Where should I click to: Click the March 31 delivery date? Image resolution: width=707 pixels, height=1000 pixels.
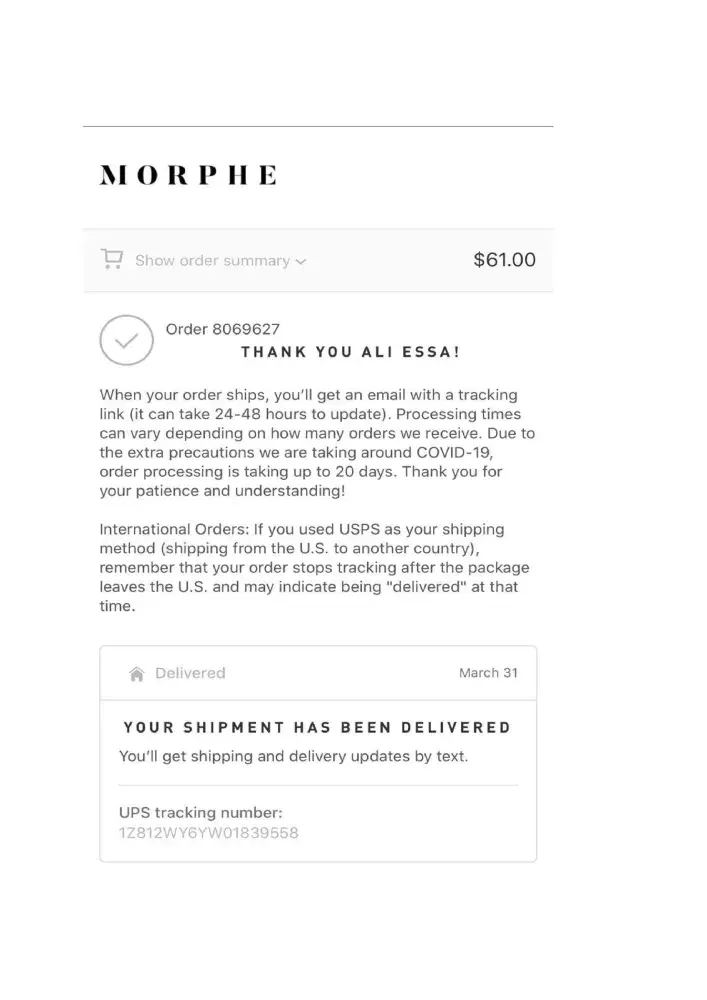tap(488, 673)
